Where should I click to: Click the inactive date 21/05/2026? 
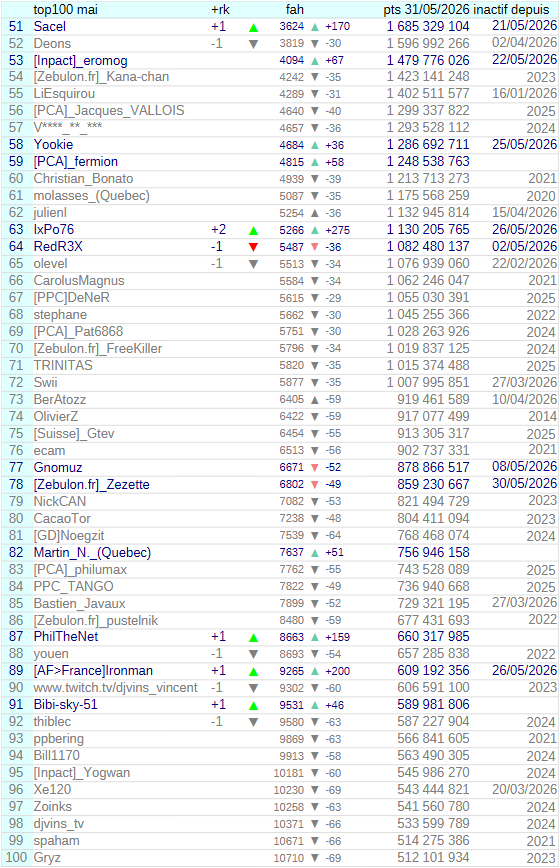[525, 25]
